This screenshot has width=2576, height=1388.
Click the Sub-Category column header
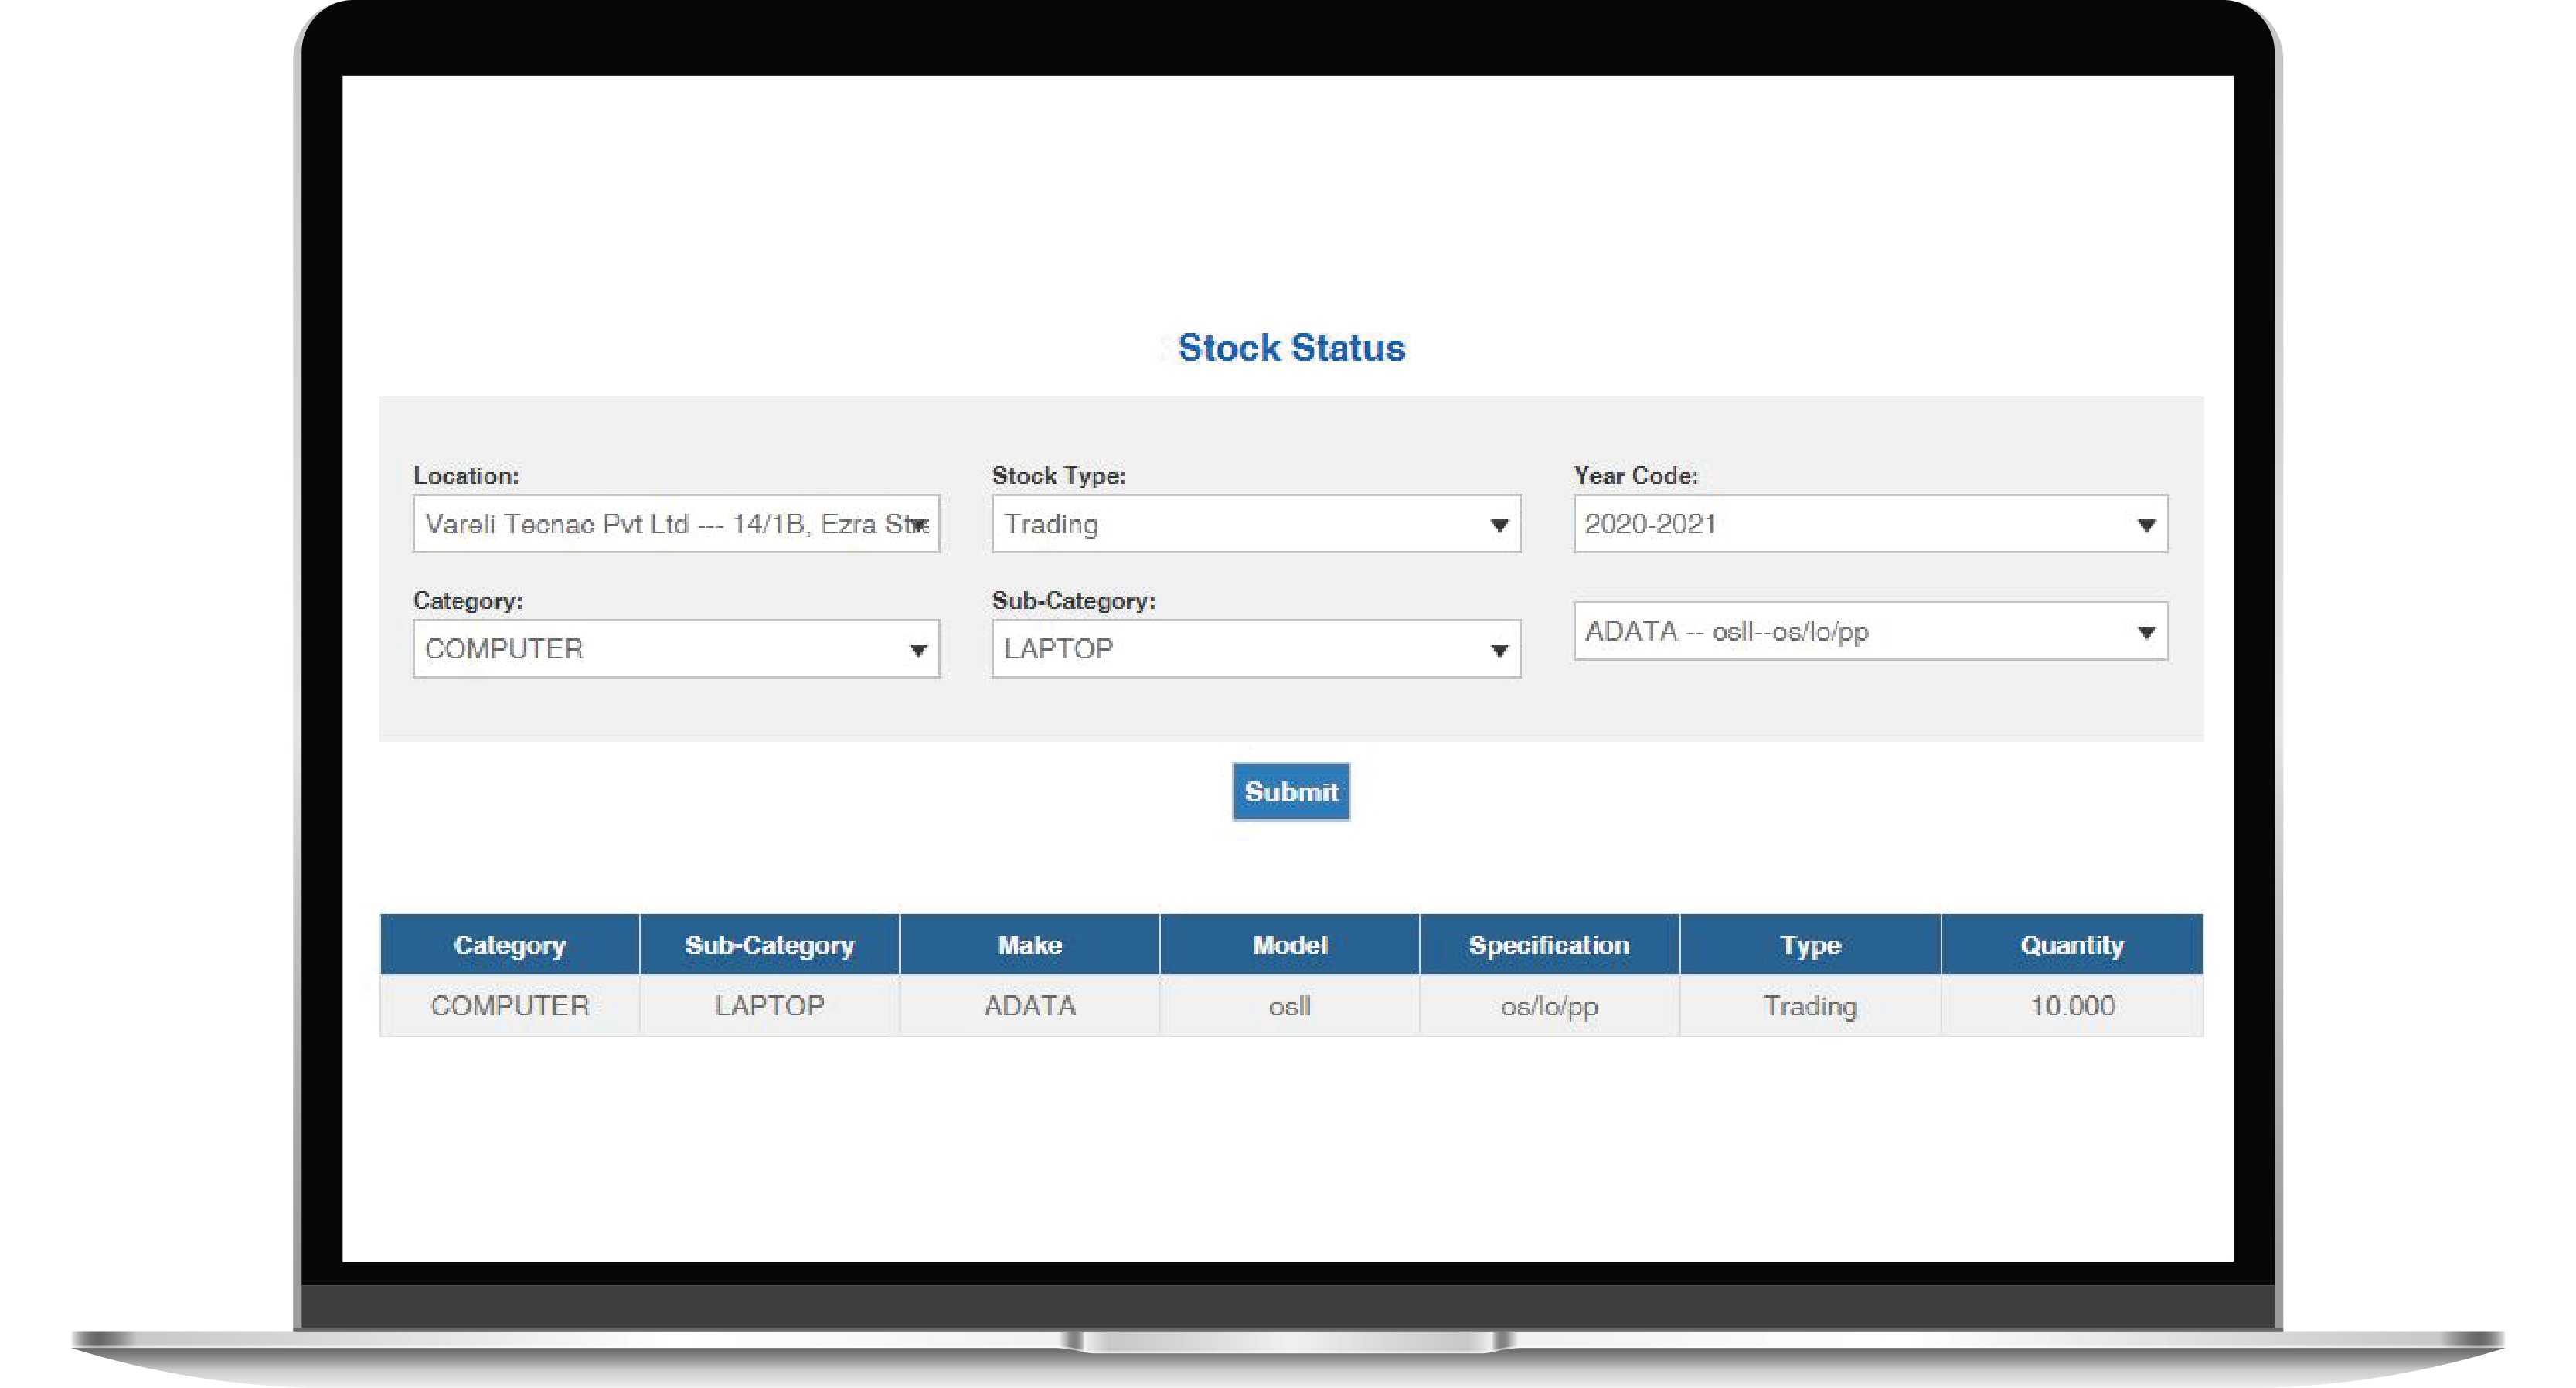pyautogui.click(x=769, y=945)
